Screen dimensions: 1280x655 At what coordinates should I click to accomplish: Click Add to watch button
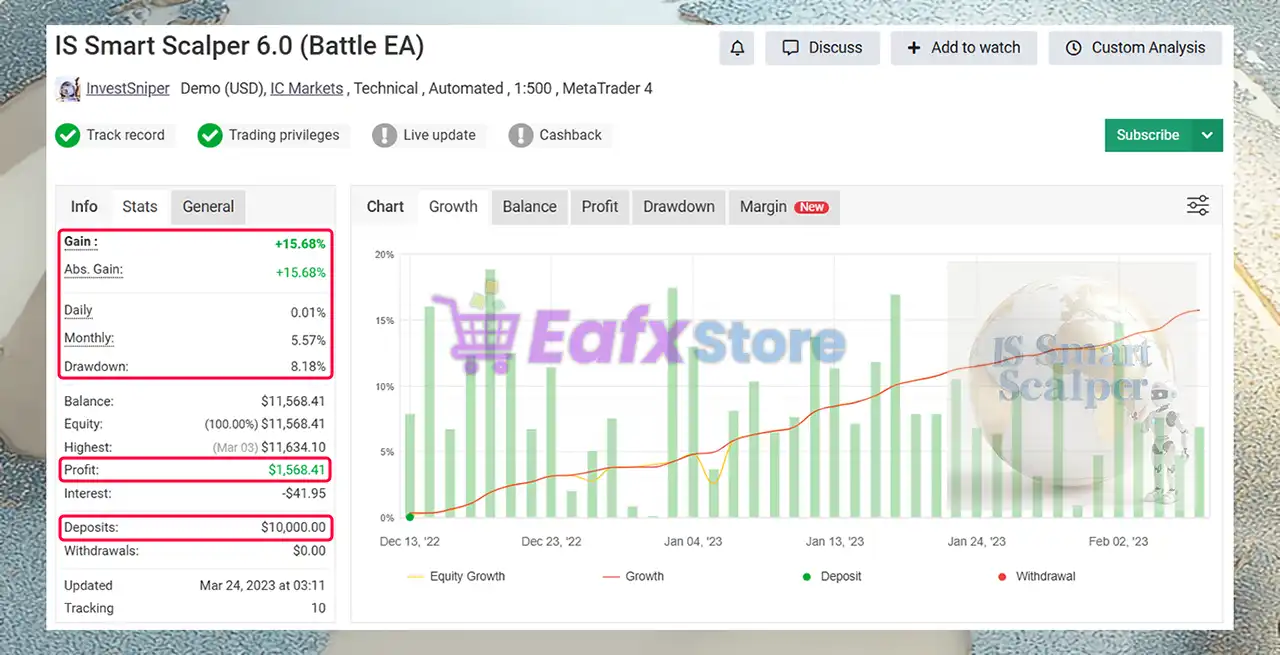click(964, 48)
